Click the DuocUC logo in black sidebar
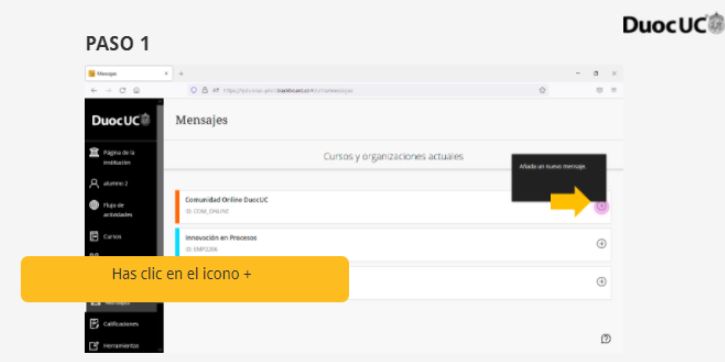The image size is (725, 362). pos(121,120)
